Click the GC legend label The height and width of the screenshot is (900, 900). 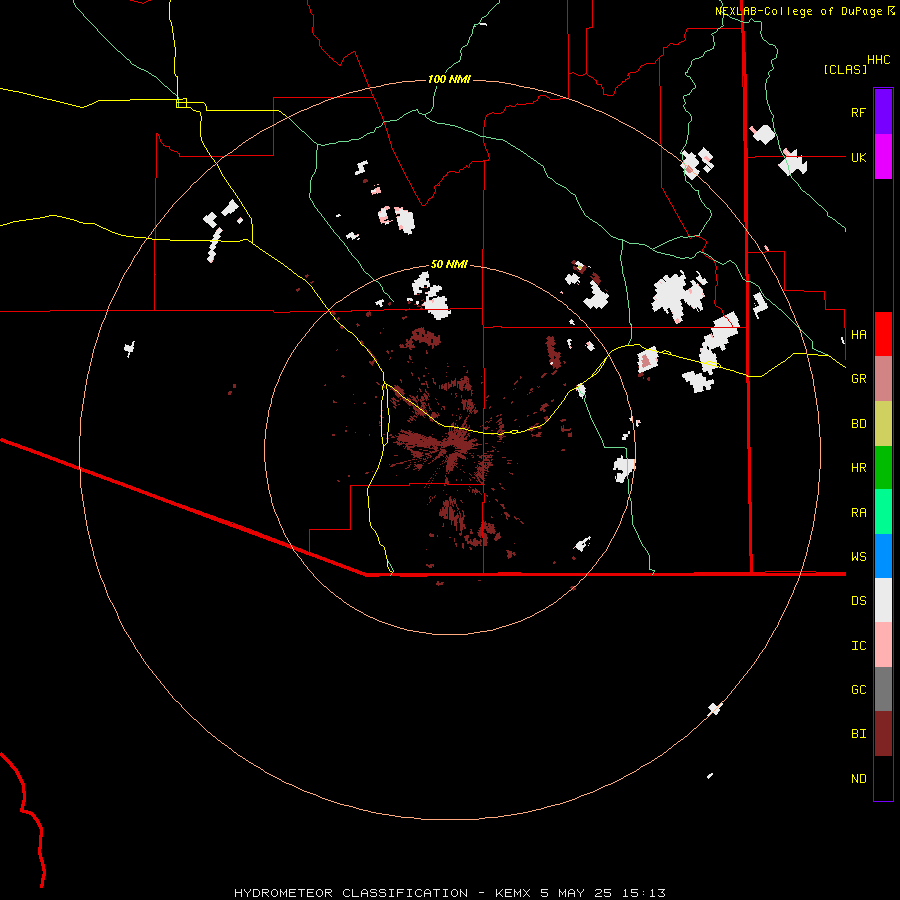click(858, 689)
